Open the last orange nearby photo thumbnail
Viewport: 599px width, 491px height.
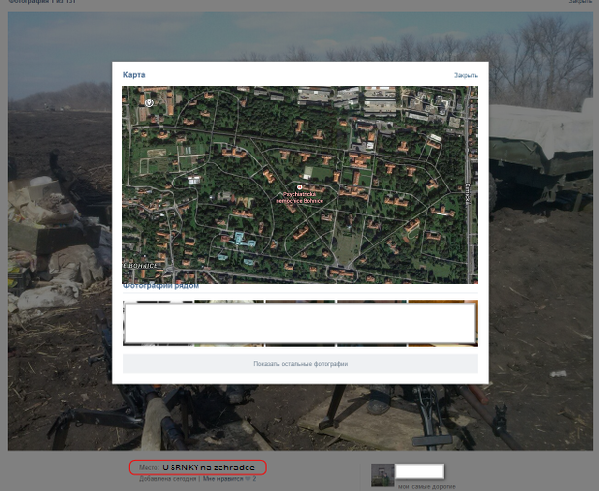click(x=443, y=323)
